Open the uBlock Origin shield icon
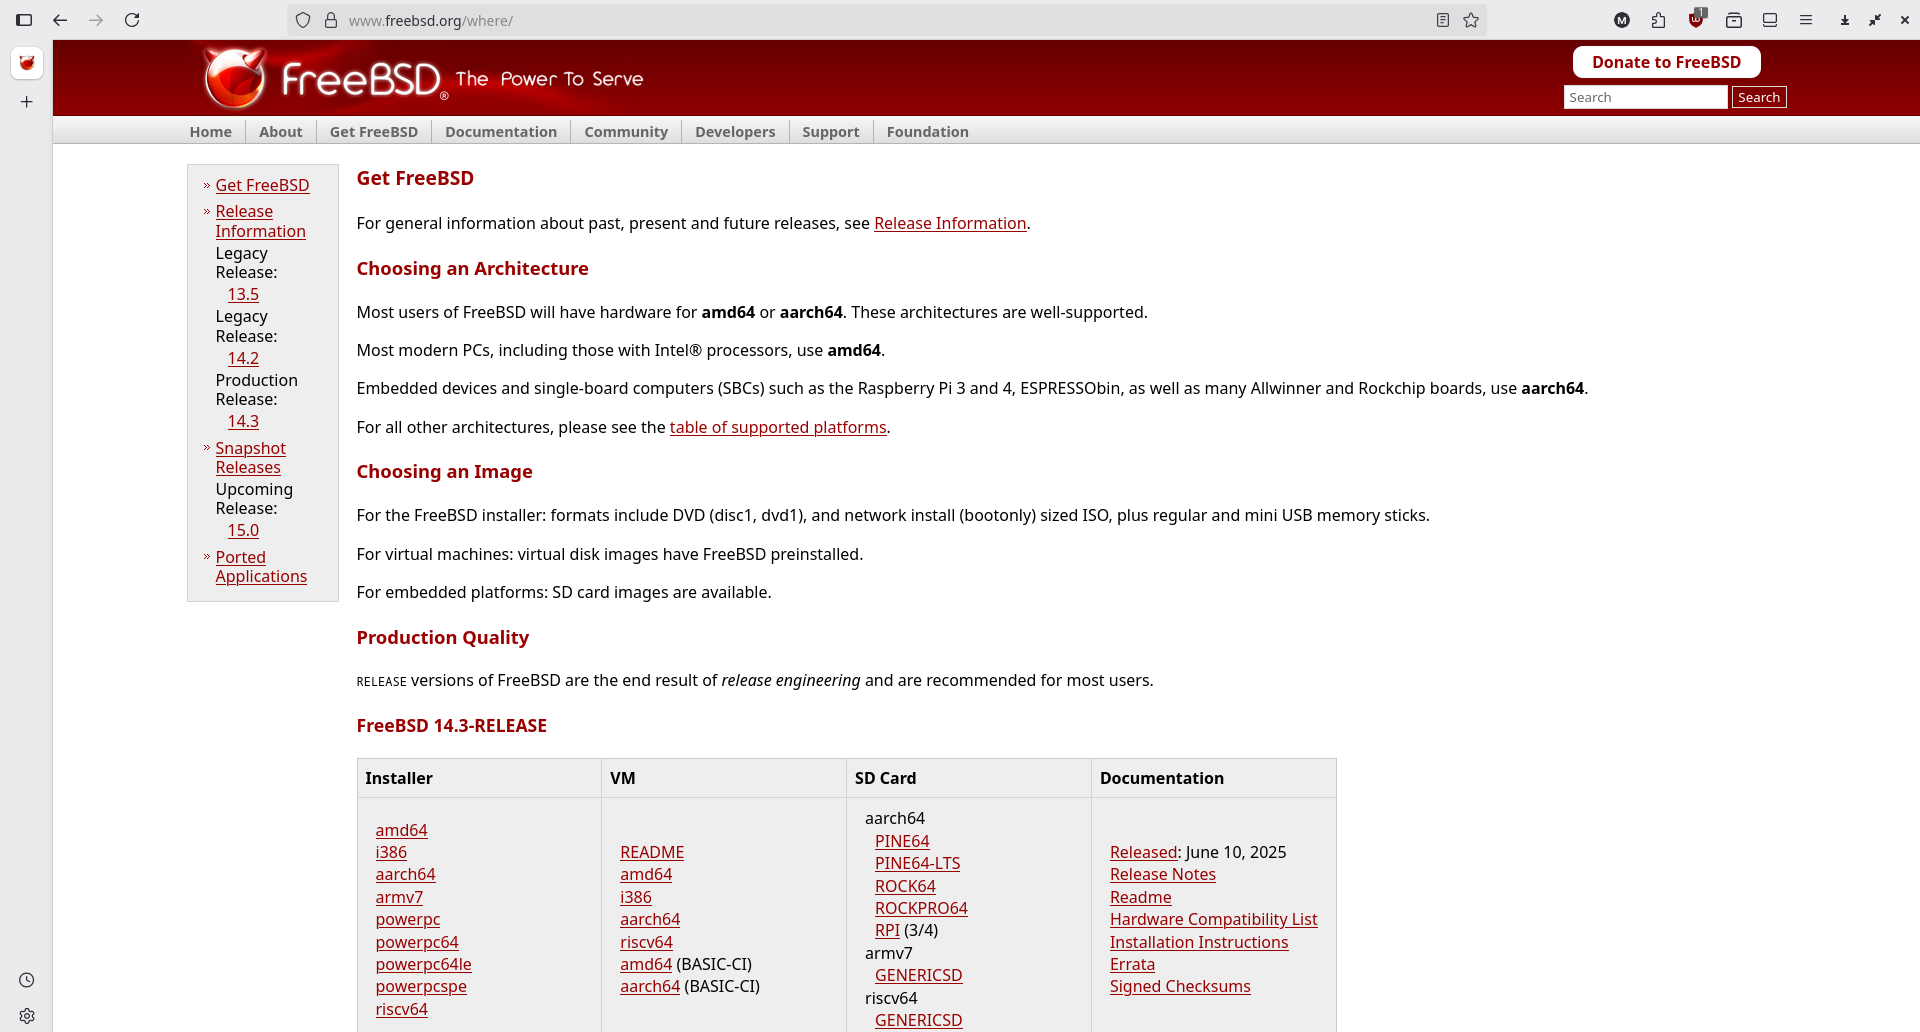The image size is (1920, 1032). coord(1696,19)
